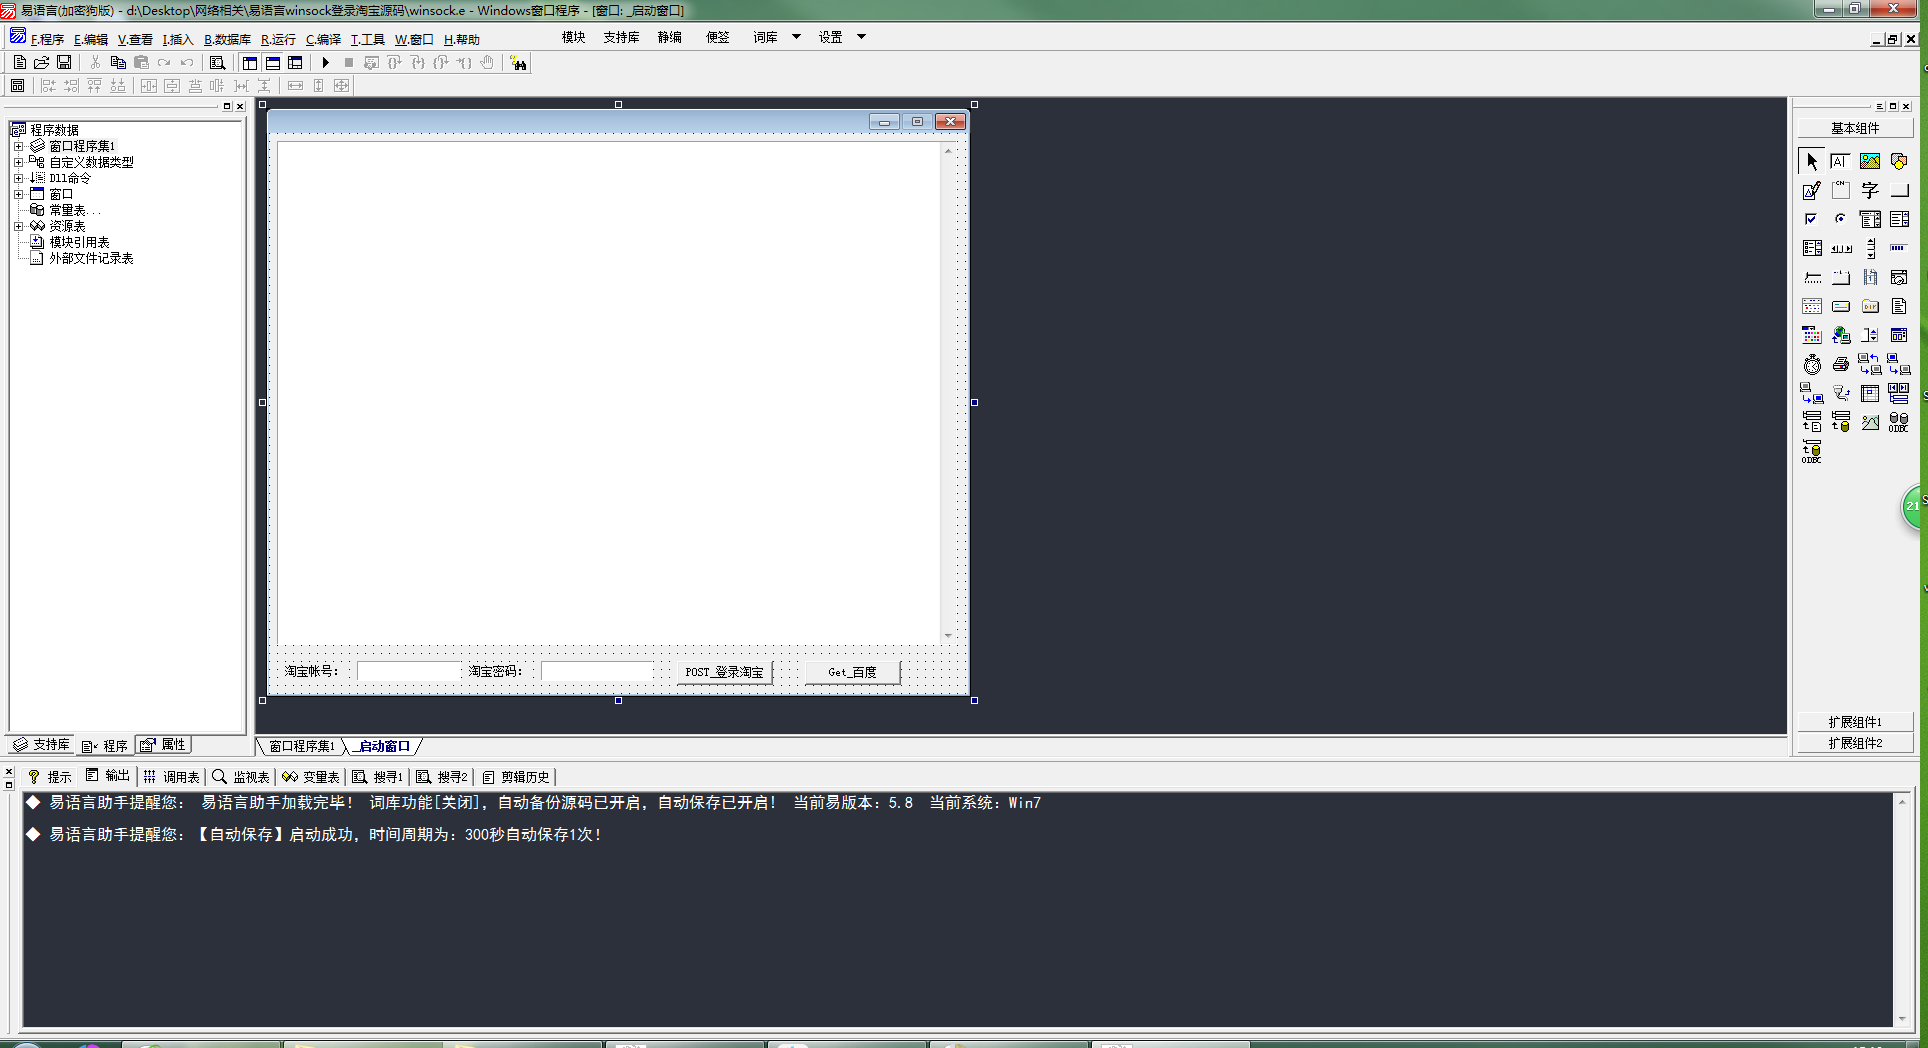Open the 词库 dropdown arrow
This screenshot has height=1048, width=1928.
[x=796, y=37]
